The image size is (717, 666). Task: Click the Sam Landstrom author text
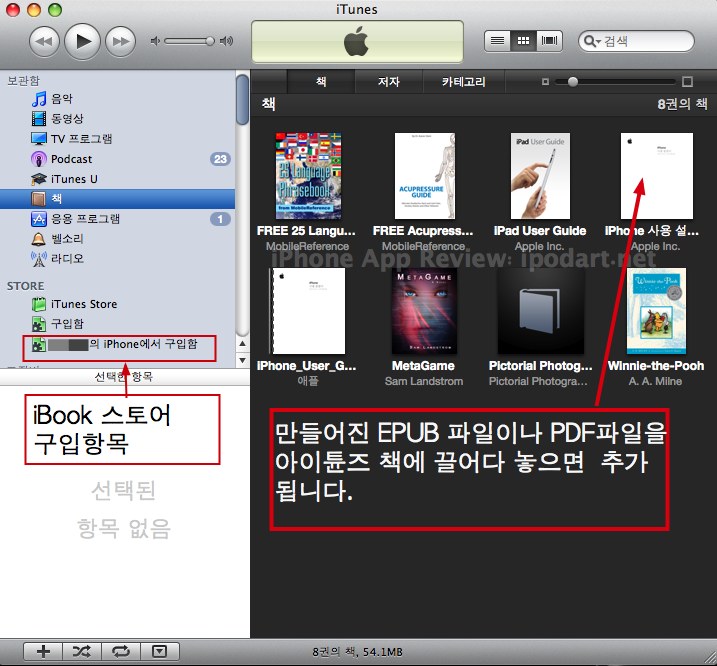424,381
